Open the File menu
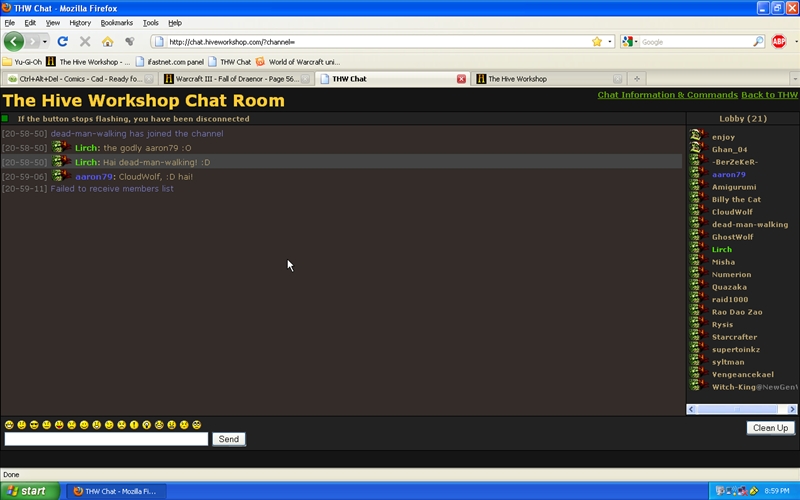The image size is (800, 500). tap(10, 23)
